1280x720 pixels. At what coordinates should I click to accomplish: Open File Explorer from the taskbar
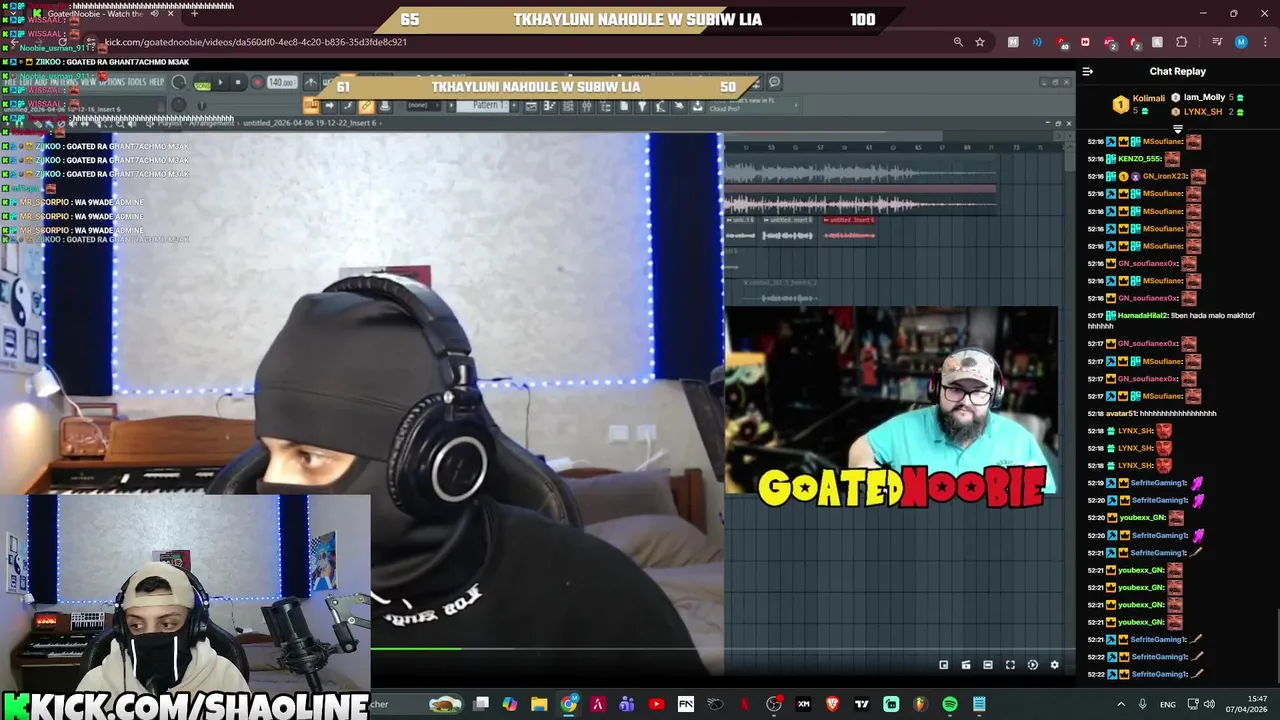click(x=539, y=704)
